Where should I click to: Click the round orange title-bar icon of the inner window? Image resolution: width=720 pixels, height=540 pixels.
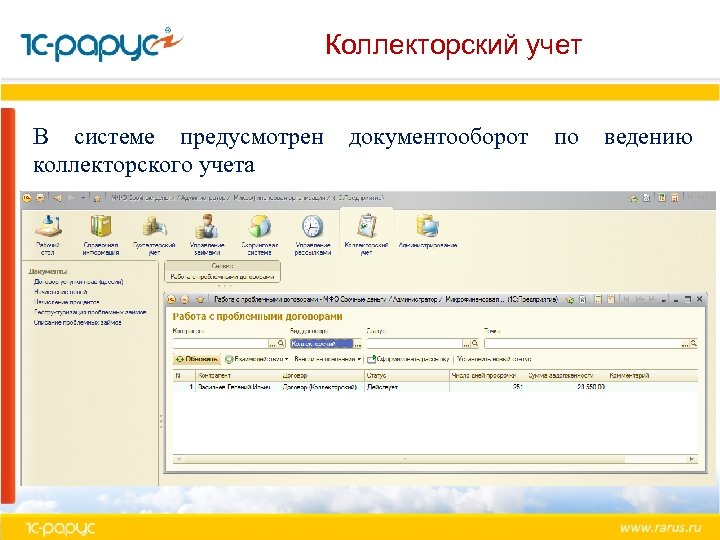pyautogui.click(x=185, y=300)
